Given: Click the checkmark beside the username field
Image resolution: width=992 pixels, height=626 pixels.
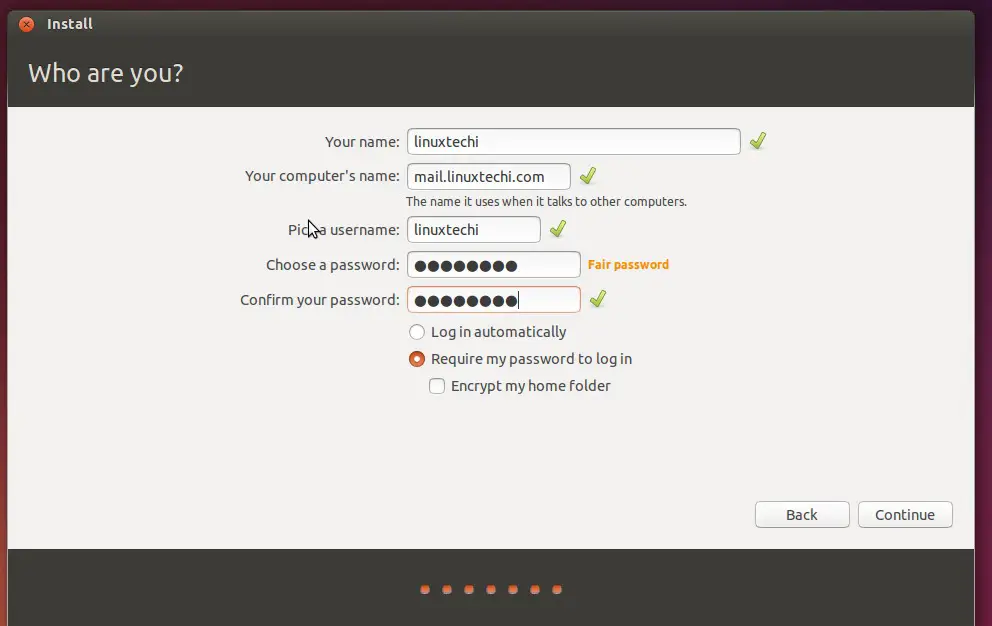Looking at the screenshot, I should [557, 228].
